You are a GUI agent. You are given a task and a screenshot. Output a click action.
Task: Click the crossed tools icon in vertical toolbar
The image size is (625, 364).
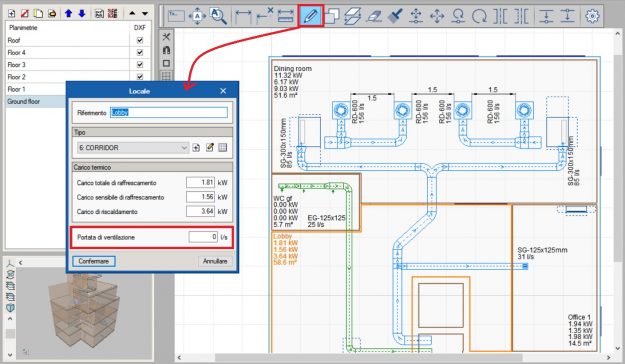click(166, 37)
